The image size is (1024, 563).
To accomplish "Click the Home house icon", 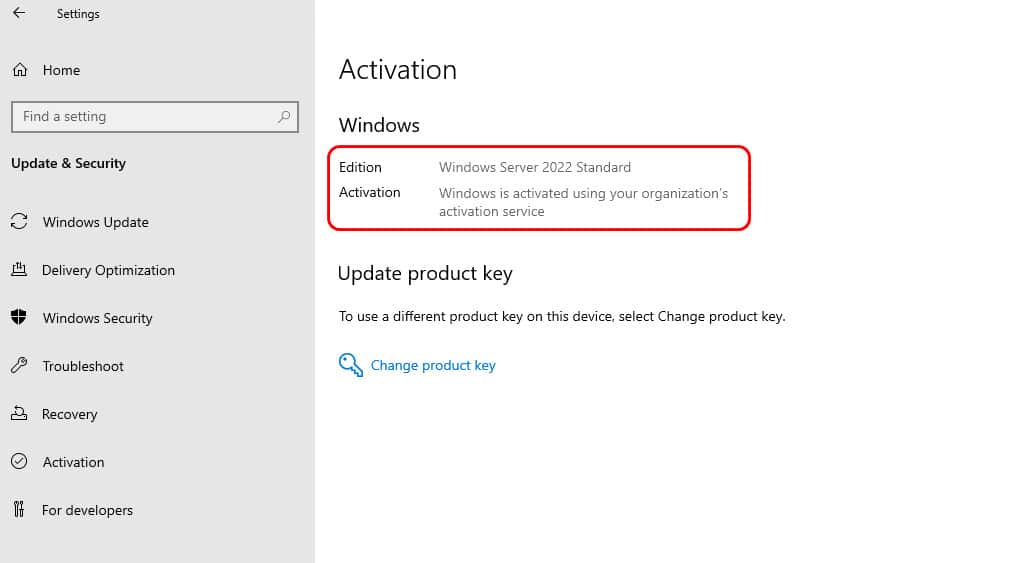I will coord(20,70).
